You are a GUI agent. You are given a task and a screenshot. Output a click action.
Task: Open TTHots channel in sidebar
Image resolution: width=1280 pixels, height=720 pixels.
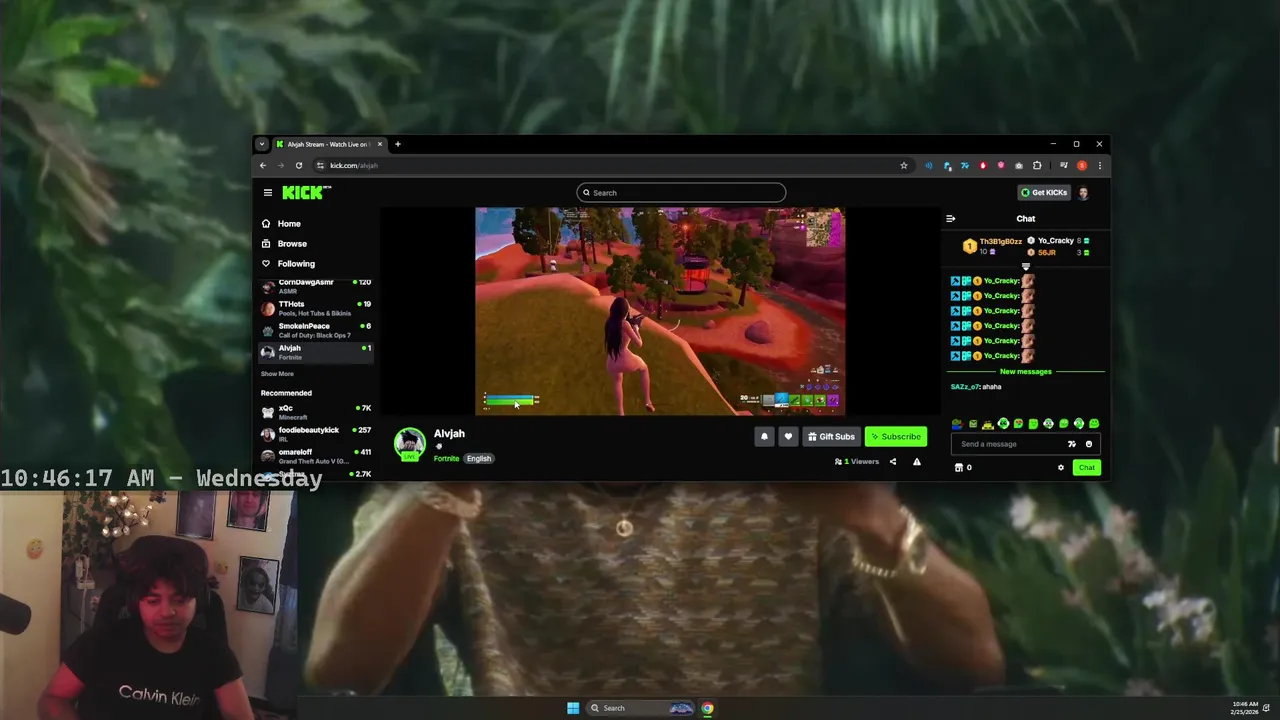click(316, 308)
